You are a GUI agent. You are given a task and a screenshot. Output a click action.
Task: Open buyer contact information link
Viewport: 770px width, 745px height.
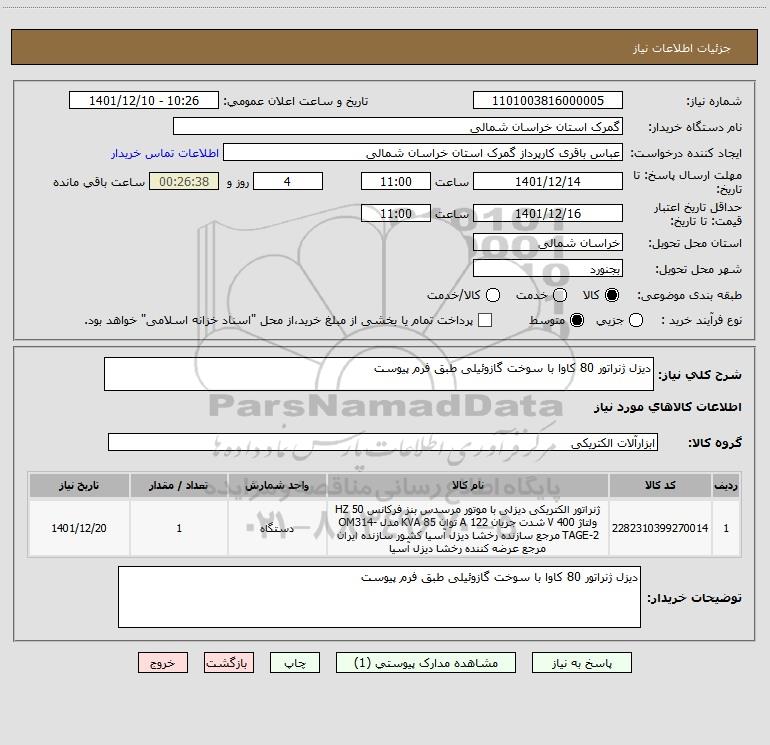click(165, 153)
